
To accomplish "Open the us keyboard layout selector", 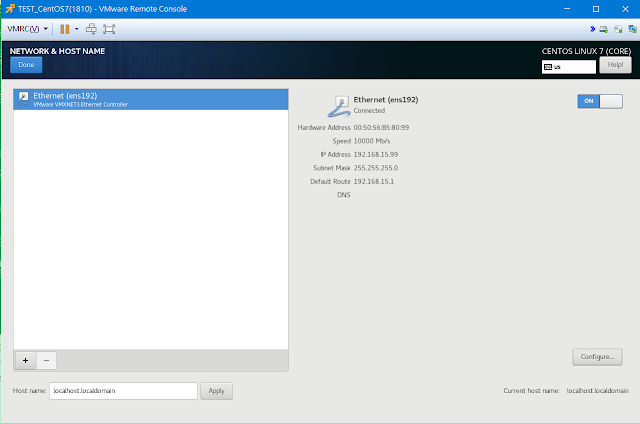I will point(569,67).
